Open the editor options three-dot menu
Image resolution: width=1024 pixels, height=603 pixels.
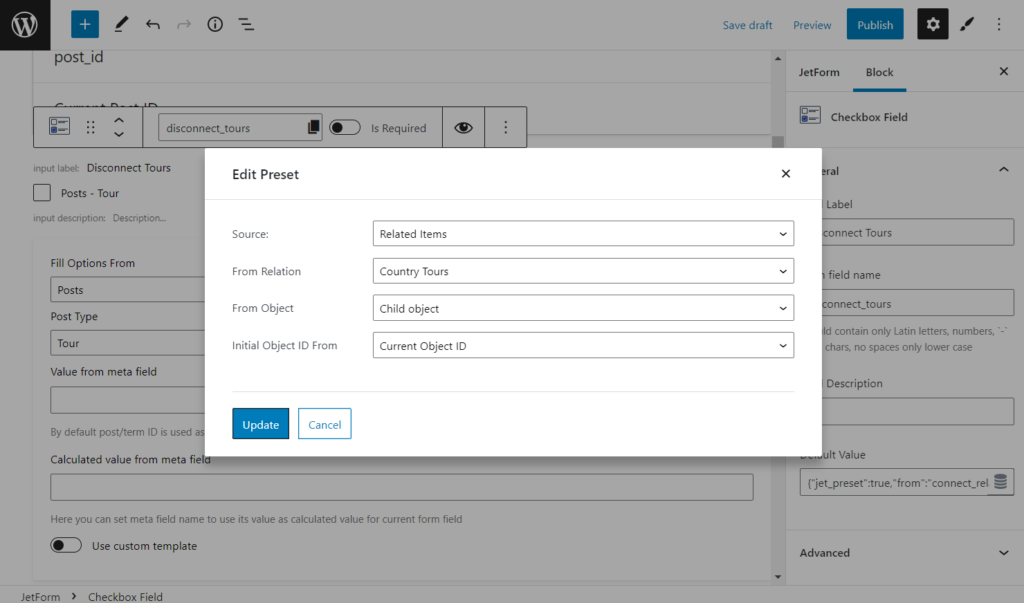[999, 25]
